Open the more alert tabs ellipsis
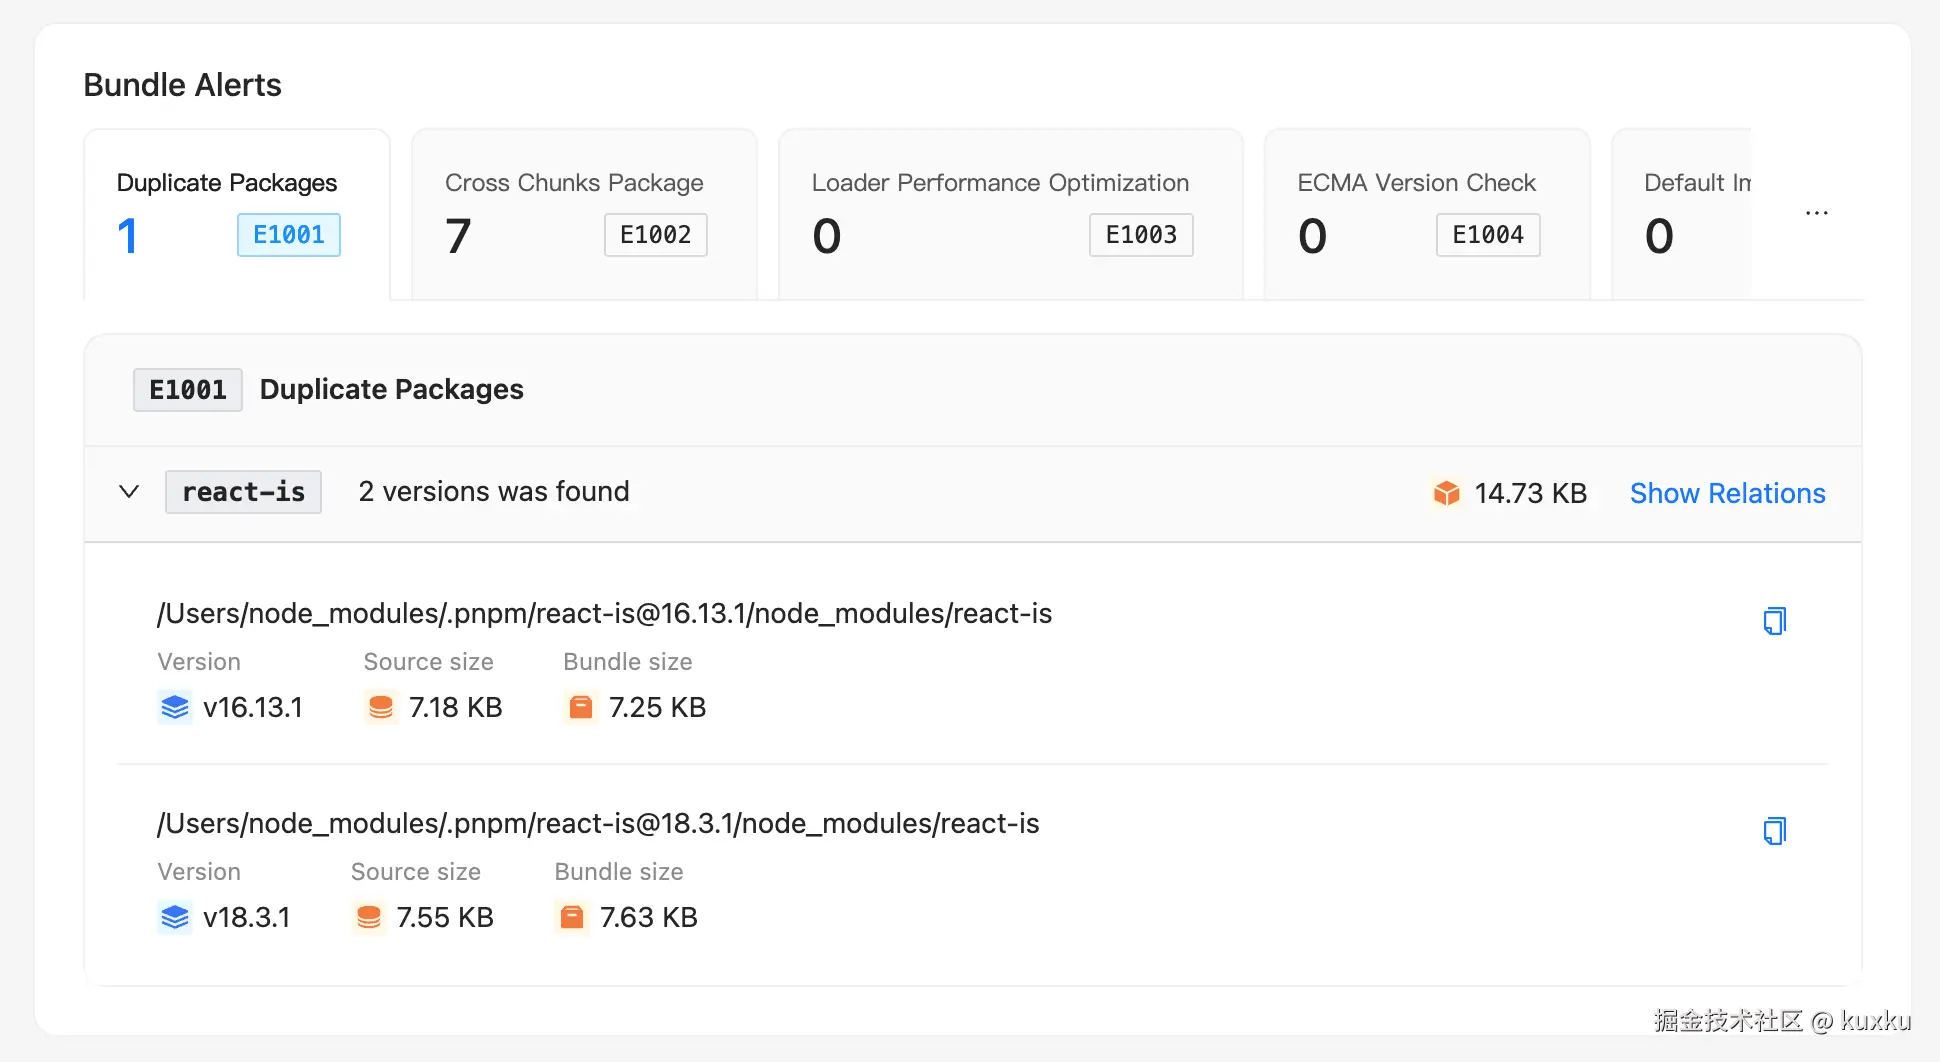 pyautogui.click(x=1816, y=213)
